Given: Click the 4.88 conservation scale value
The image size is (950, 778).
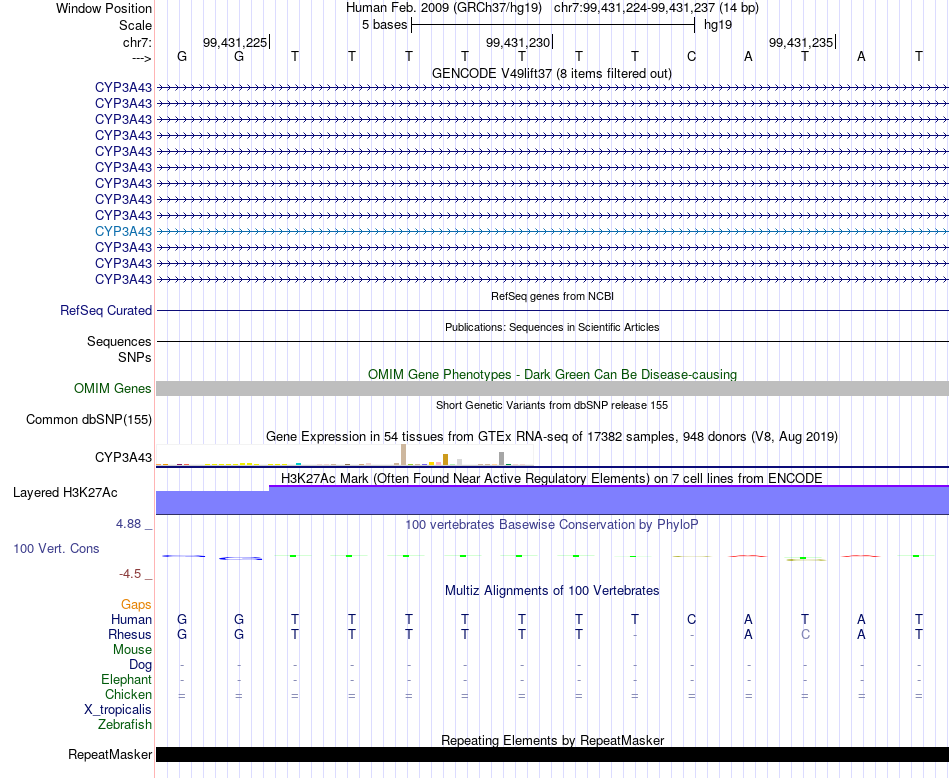Looking at the screenshot, I should [x=128, y=524].
